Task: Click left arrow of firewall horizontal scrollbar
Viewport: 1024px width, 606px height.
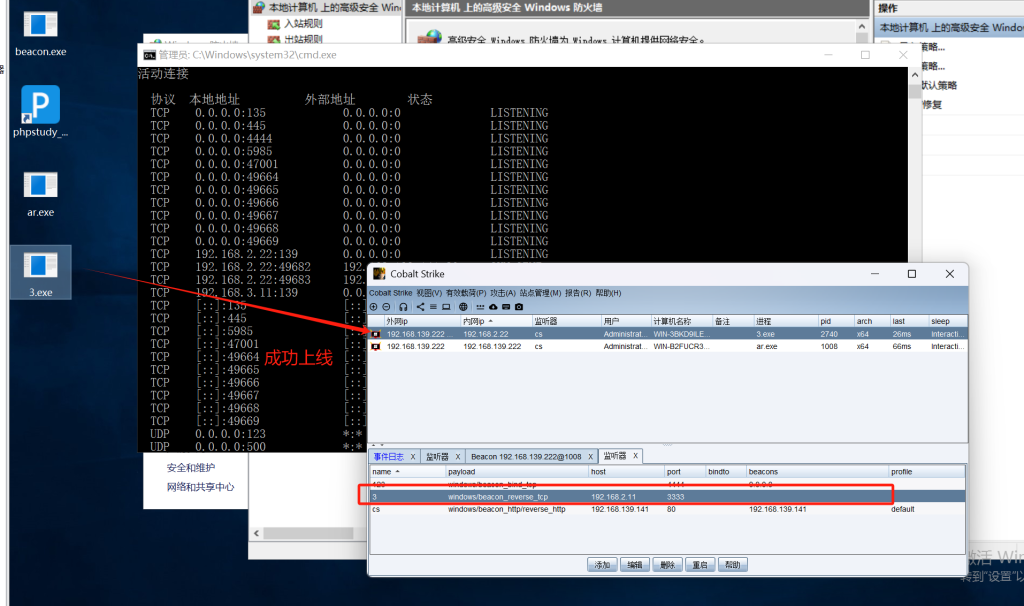Action: pyautogui.click(x=257, y=534)
